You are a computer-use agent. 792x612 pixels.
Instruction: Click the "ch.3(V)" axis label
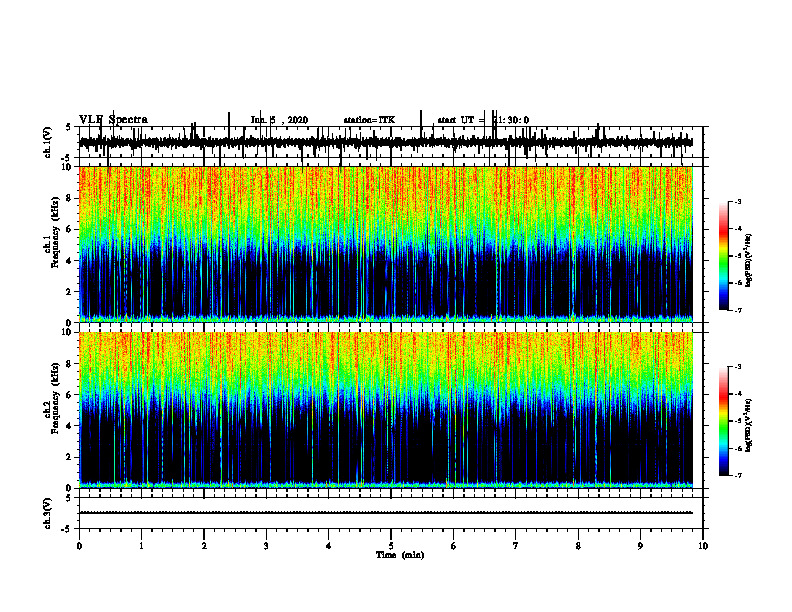tap(47, 513)
